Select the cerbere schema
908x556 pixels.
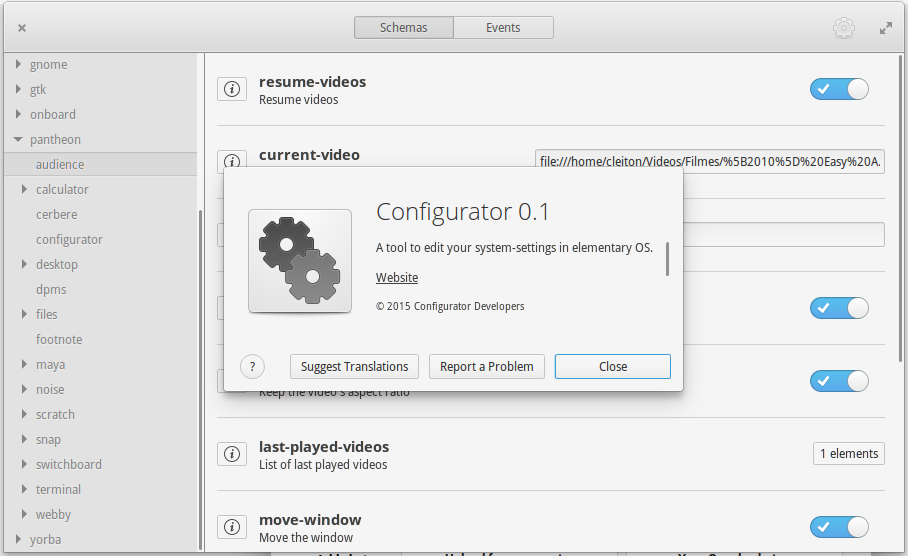point(56,214)
